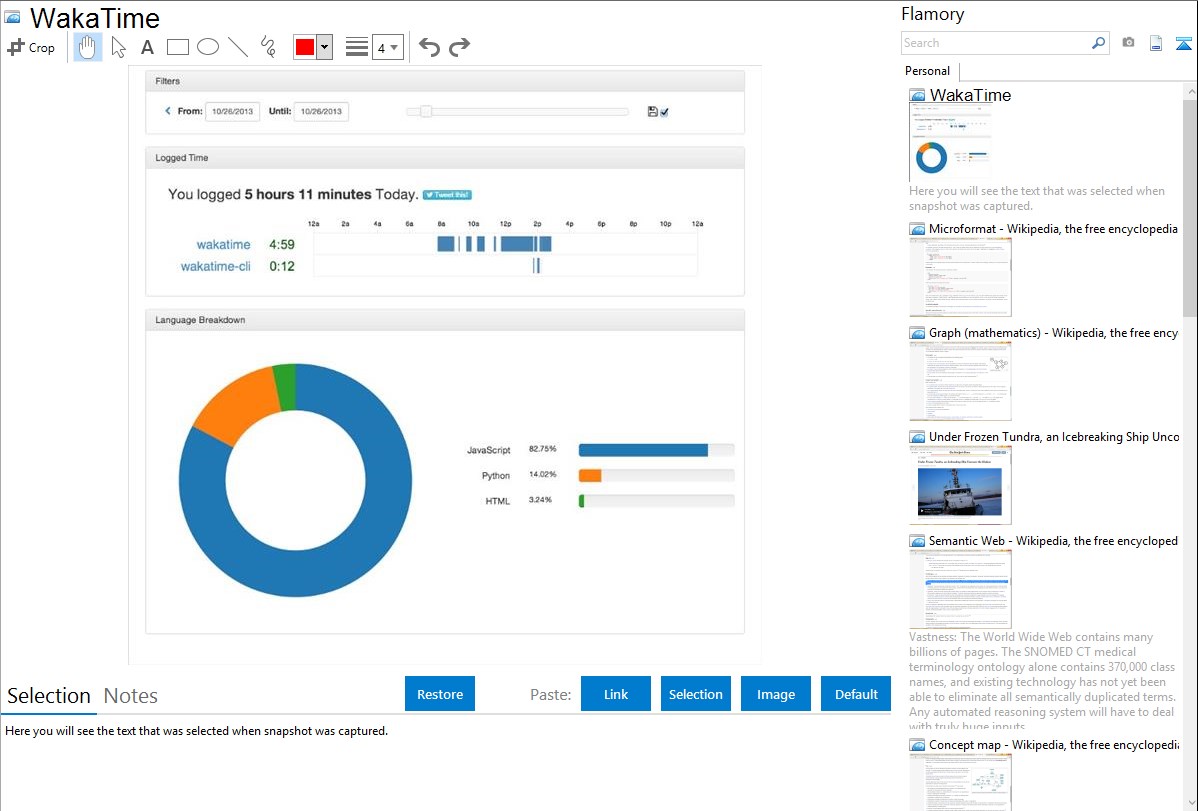Click the red color swatch

point(305,47)
